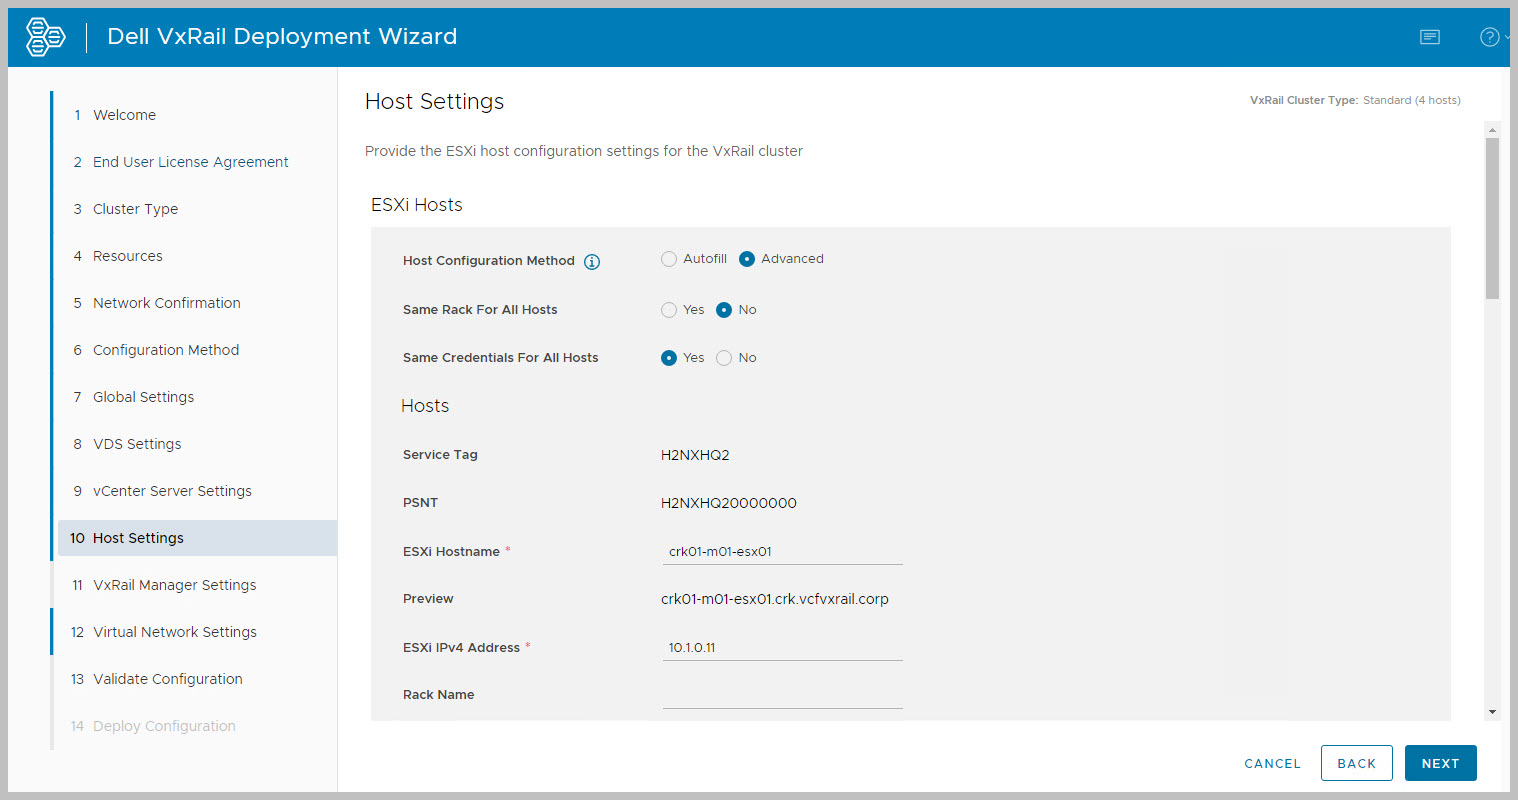Jump to Cluster Type step
Viewport: 1518px width, 800px height.
(135, 209)
